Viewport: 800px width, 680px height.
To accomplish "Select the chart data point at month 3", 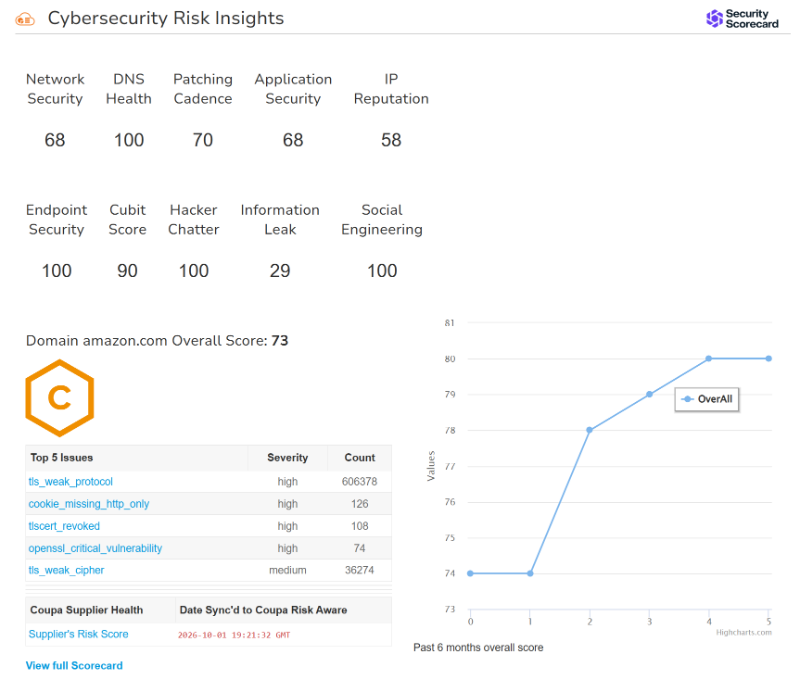I will click(649, 394).
